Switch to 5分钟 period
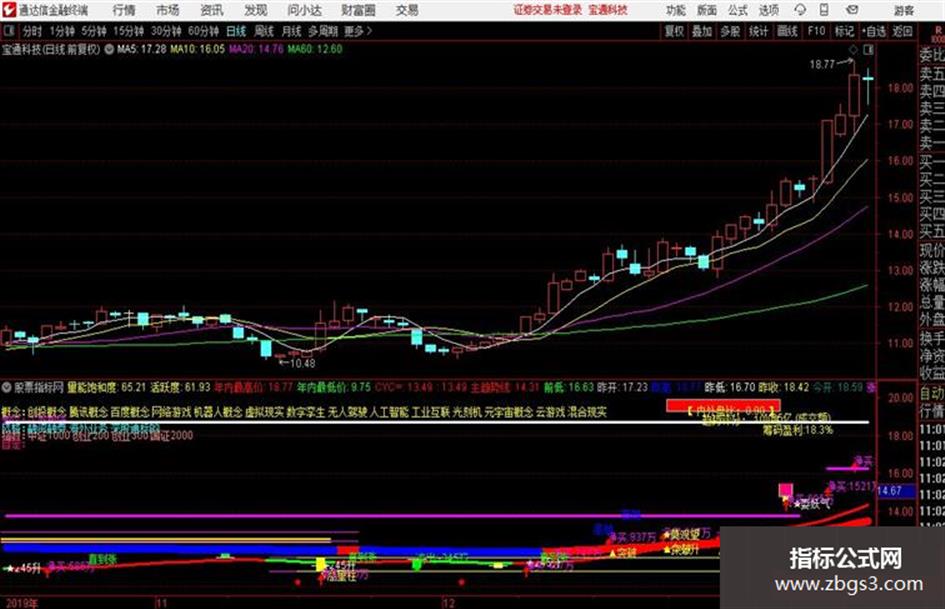The image size is (945, 609). tap(93, 31)
